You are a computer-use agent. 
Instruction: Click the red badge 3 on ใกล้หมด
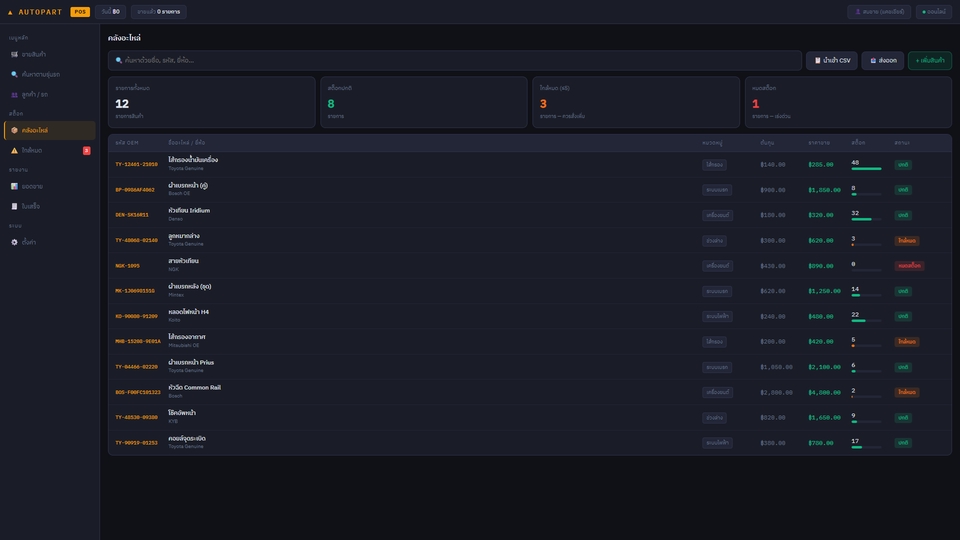pos(86,151)
